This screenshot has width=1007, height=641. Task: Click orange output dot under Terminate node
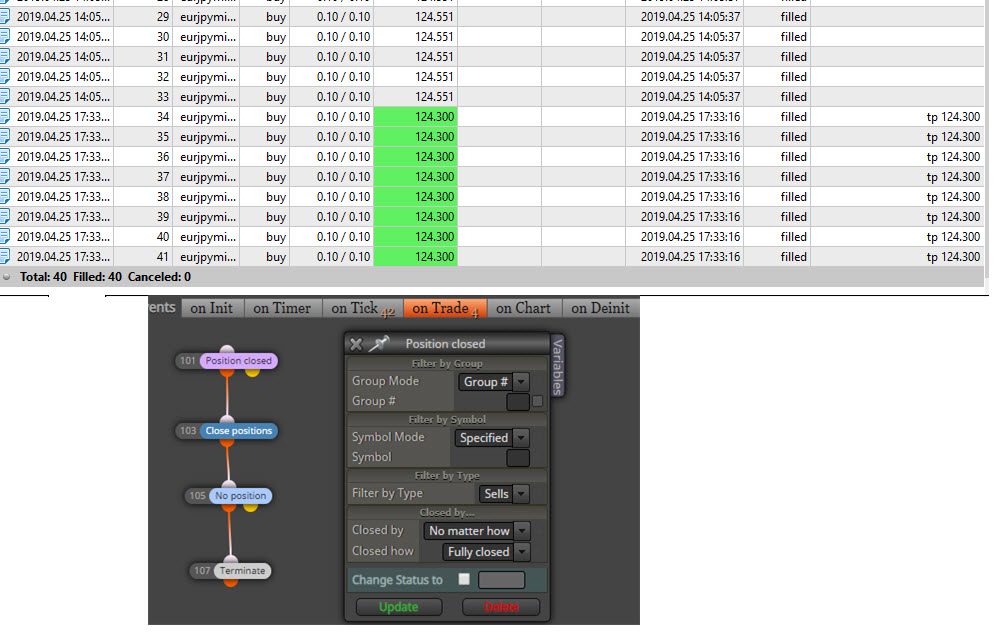[x=231, y=581]
